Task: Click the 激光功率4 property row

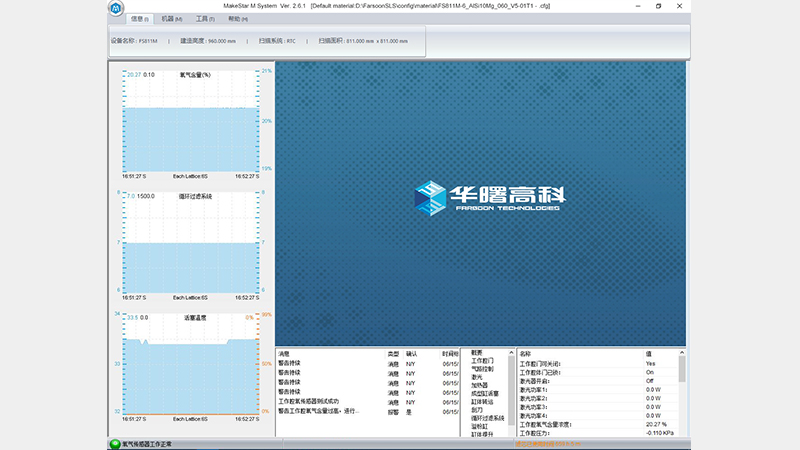Action: click(597, 416)
